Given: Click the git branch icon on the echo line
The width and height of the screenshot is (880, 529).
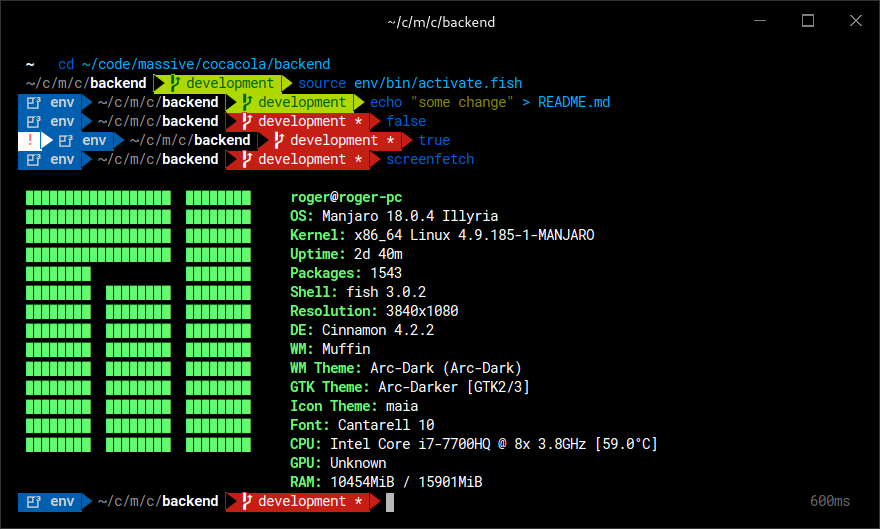Looking at the screenshot, I should (247, 103).
